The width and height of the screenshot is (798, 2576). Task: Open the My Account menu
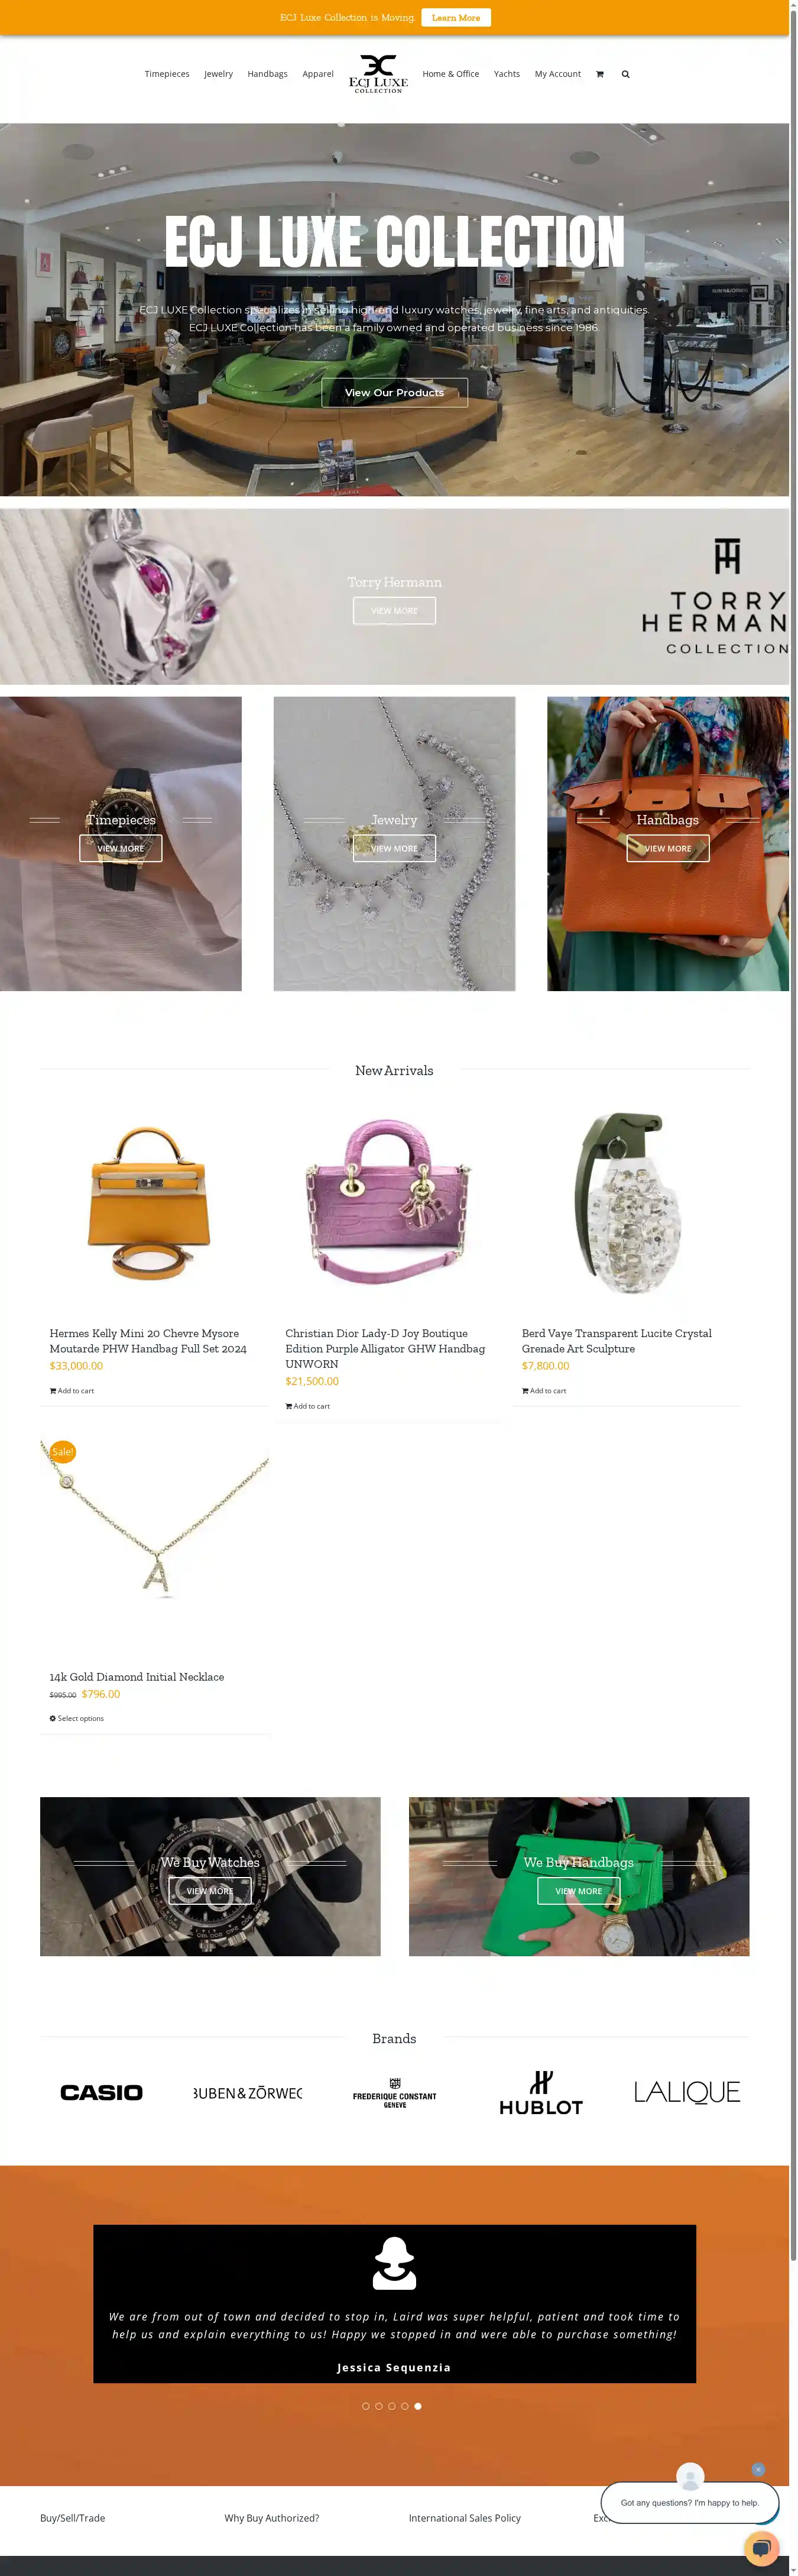558,74
